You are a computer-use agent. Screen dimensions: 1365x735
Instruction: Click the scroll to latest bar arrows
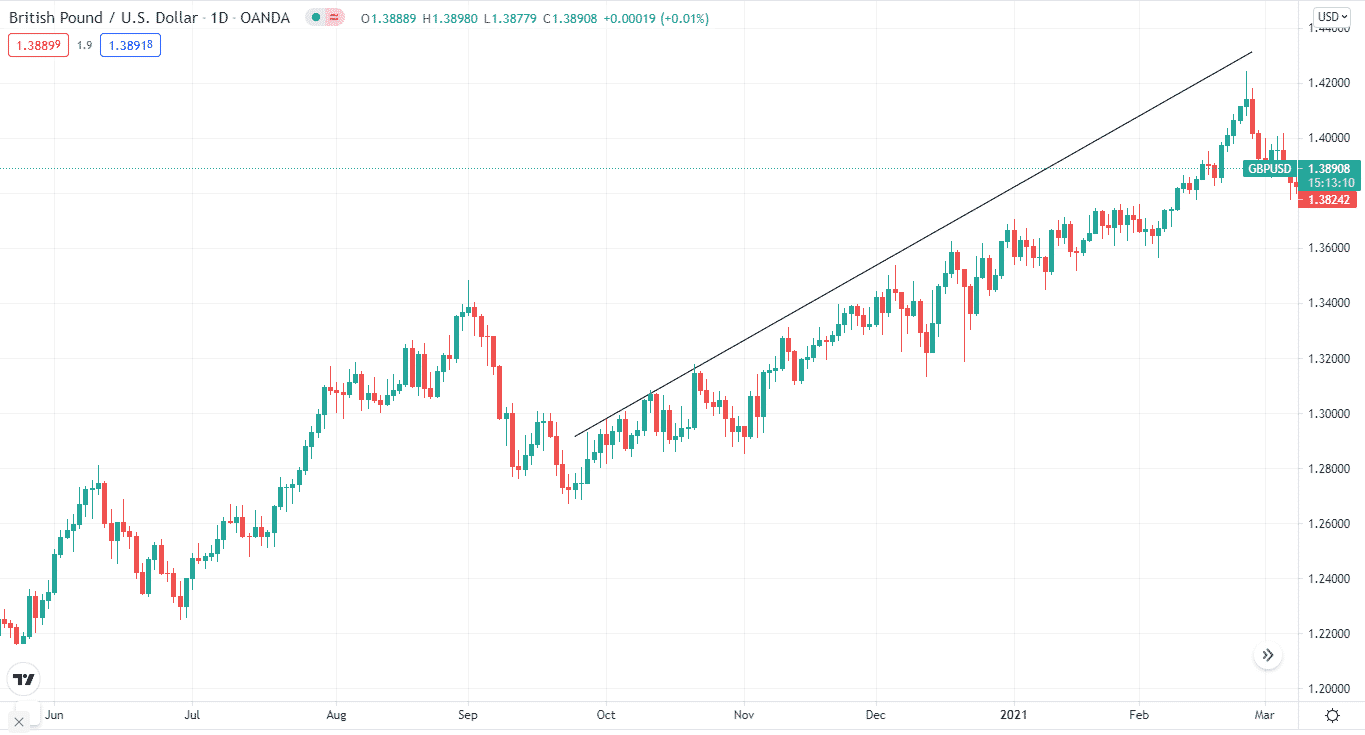(1268, 656)
